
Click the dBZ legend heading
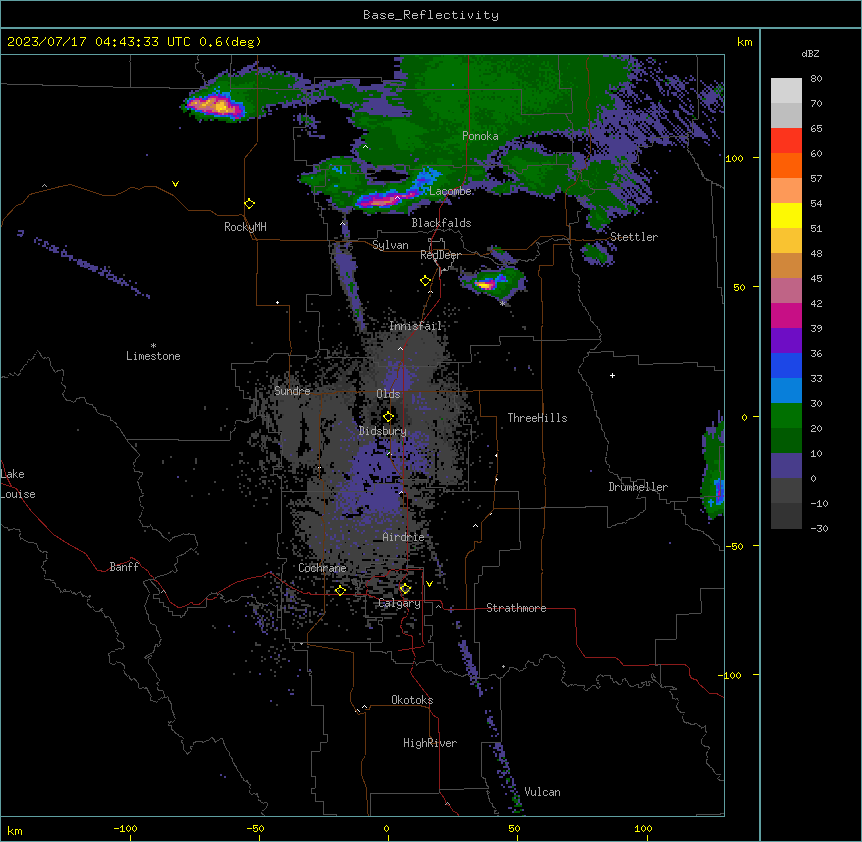[810, 53]
